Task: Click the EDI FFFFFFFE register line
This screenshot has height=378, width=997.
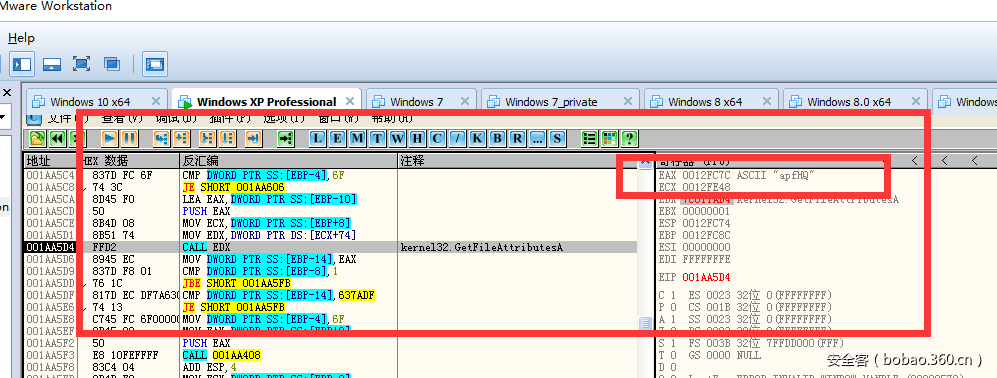Action: [x=695, y=259]
